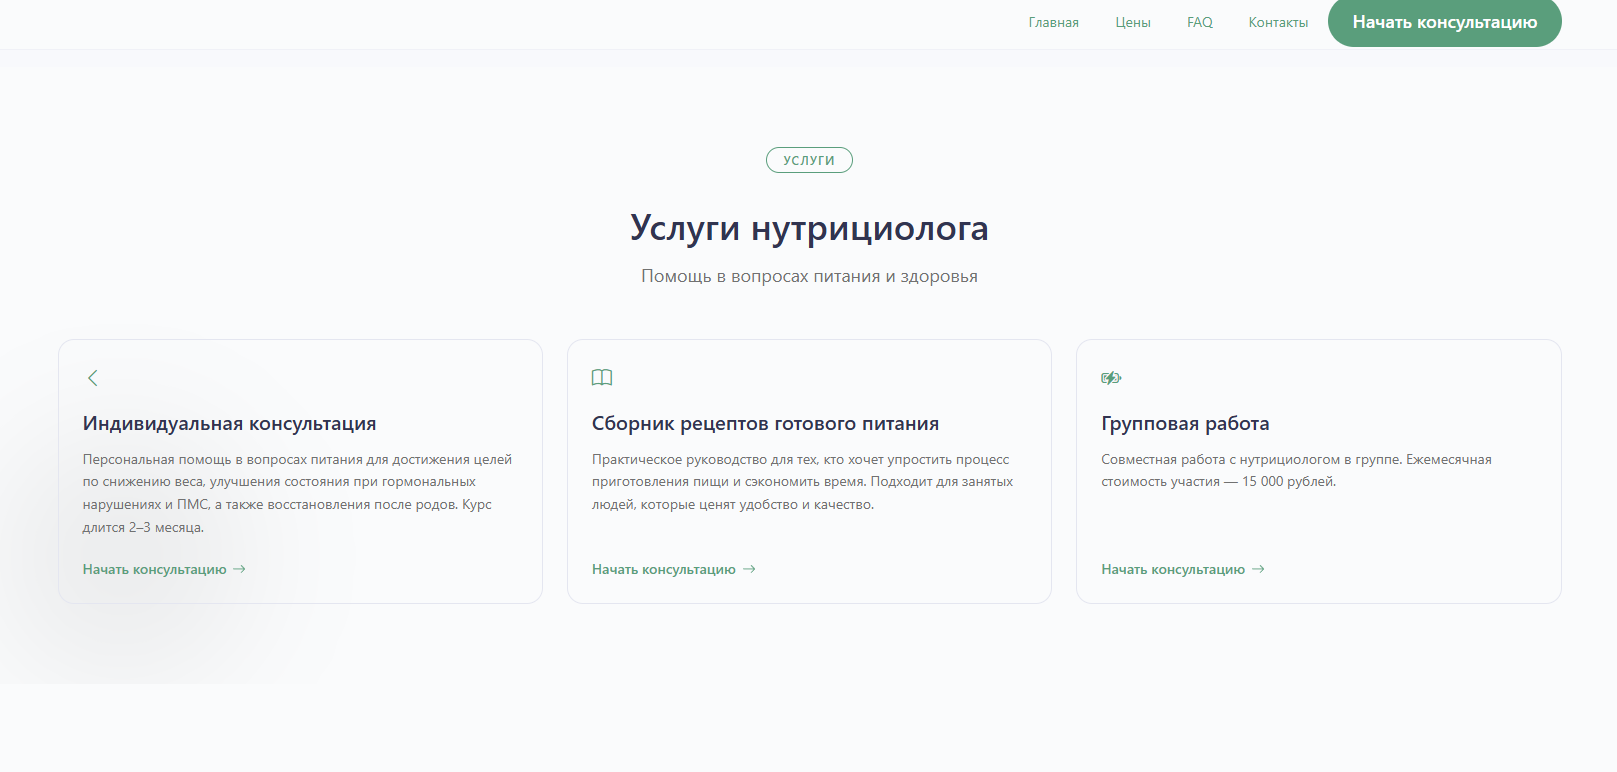Click the Услуги нутрициолога heading
The width and height of the screenshot is (1617, 772).
pos(809,228)
